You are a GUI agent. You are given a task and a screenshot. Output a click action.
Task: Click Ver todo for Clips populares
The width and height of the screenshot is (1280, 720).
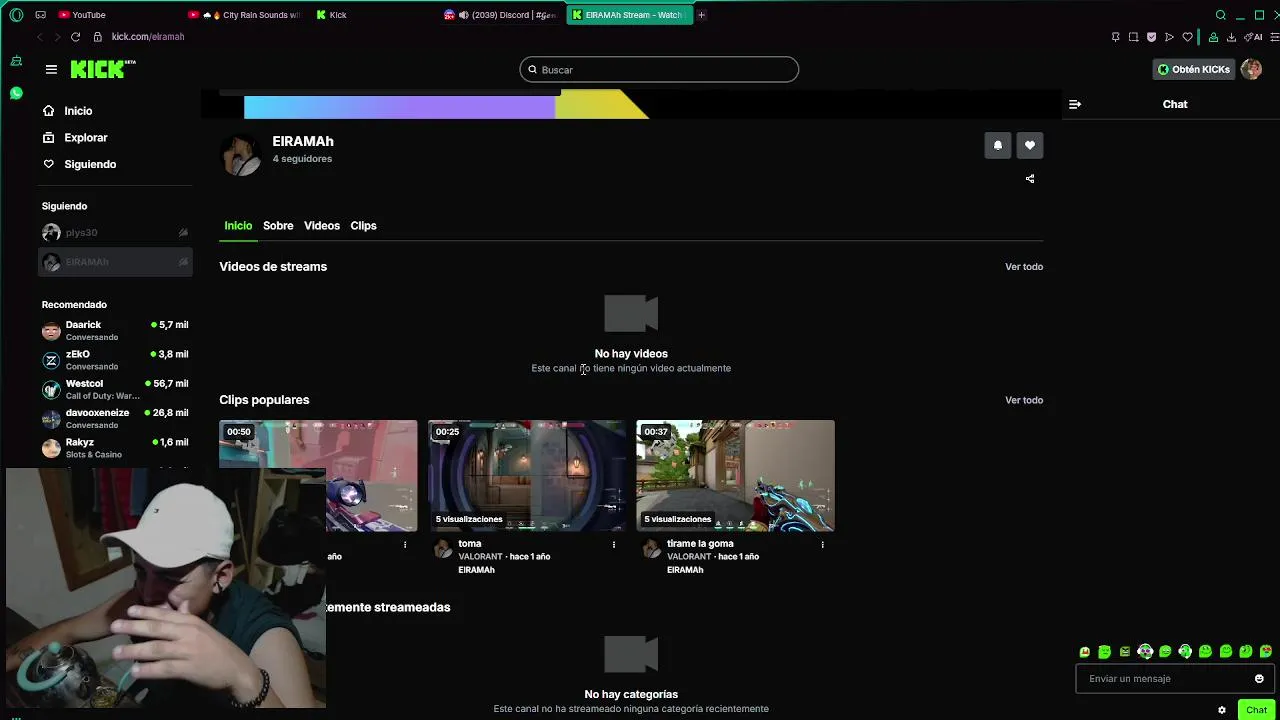[x=1024, y=400]
